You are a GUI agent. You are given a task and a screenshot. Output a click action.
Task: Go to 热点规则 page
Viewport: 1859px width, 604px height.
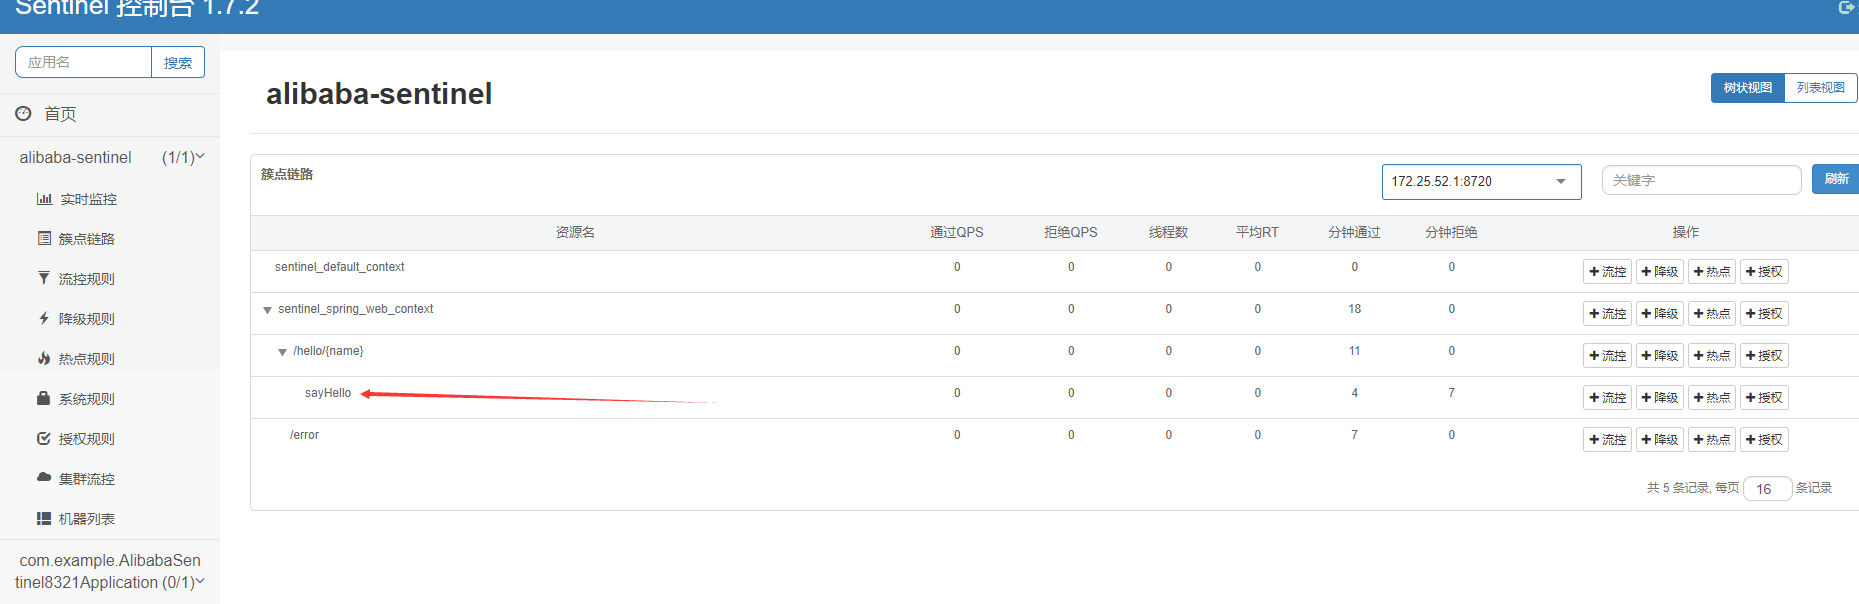(x=87, y=359)
